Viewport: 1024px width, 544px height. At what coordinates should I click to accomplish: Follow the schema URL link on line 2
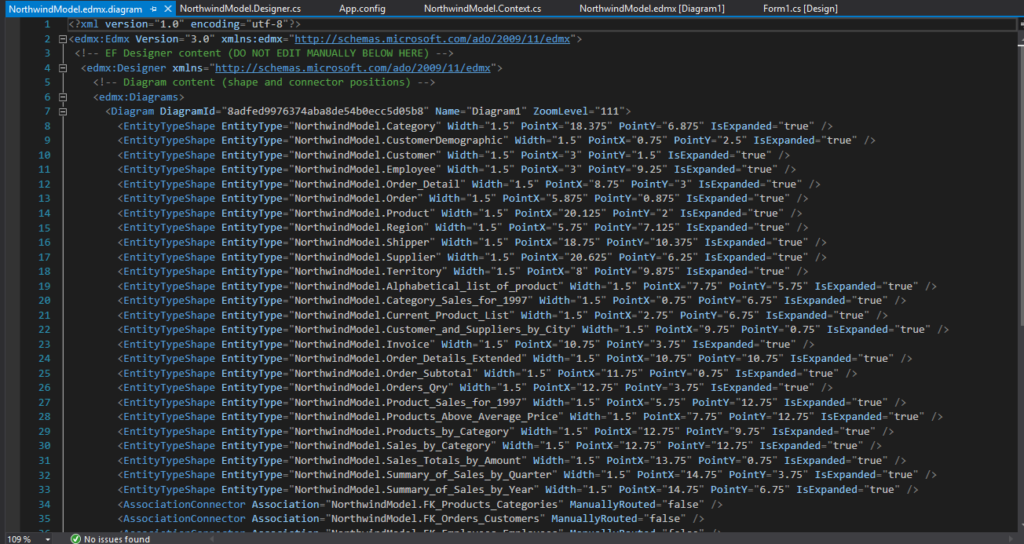pyautogui.click(x=432, y=39)
